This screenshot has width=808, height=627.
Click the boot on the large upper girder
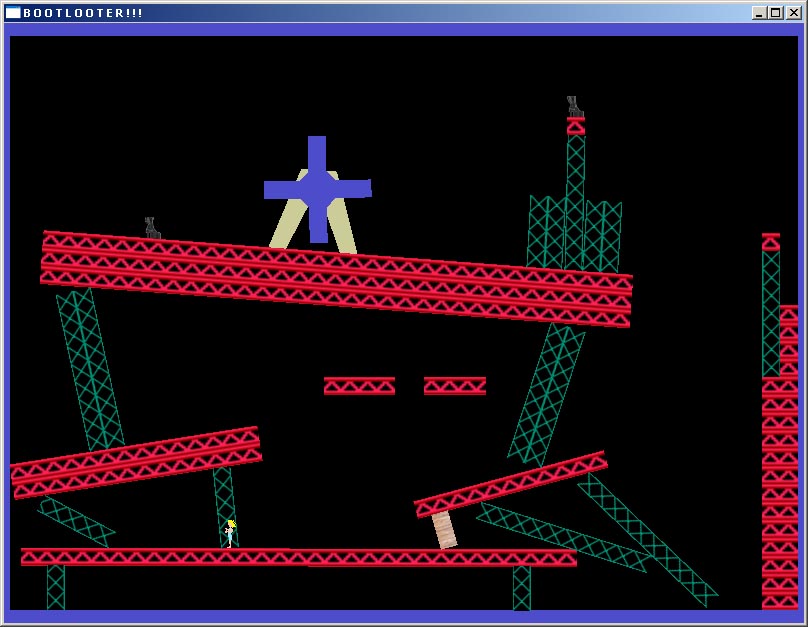152,228
